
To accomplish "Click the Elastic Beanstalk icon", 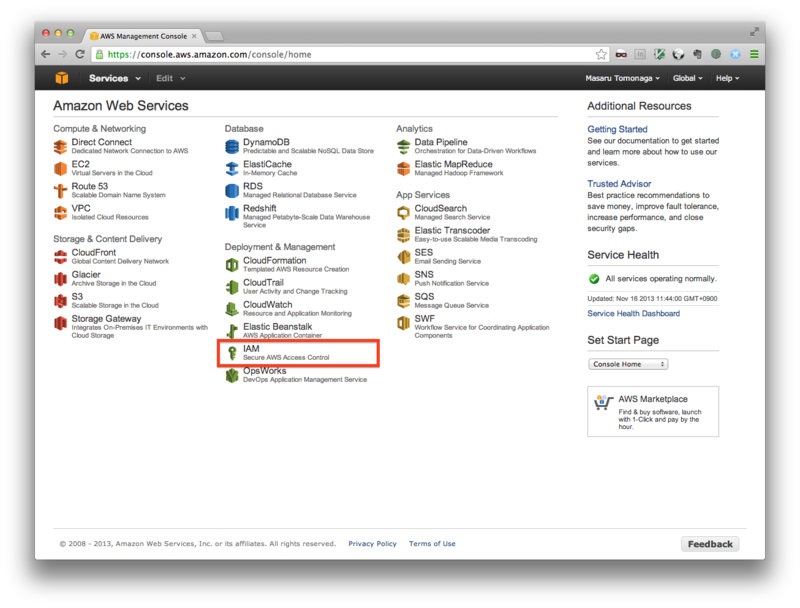I will tap(232, 331).
